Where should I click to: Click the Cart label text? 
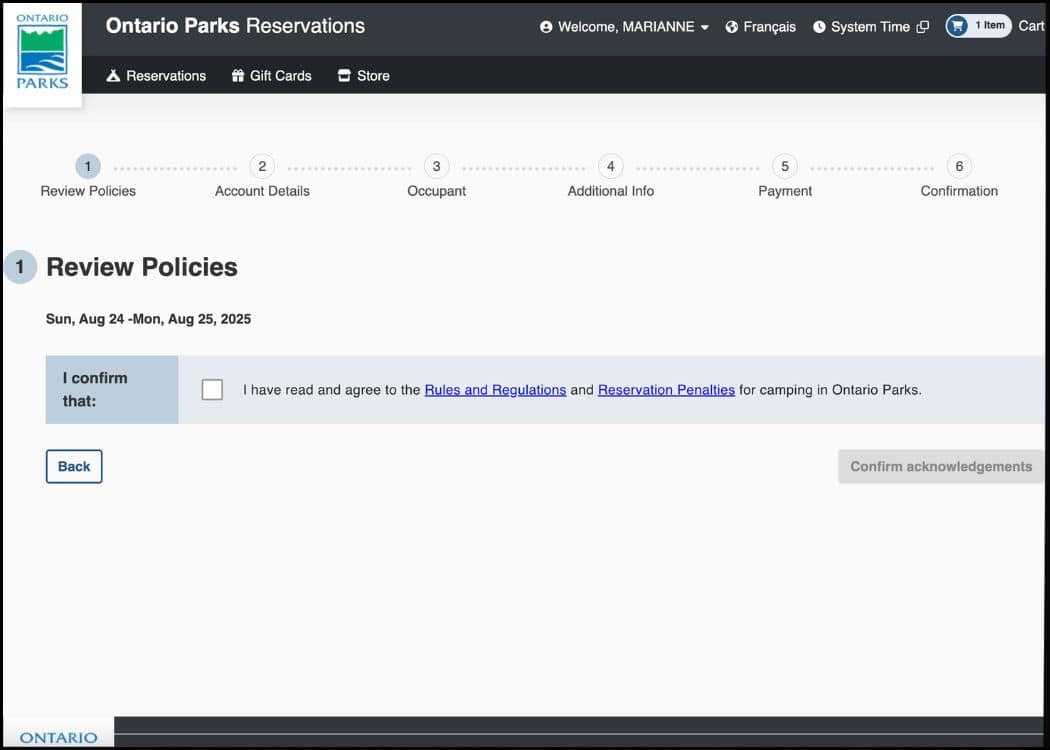1031,26
